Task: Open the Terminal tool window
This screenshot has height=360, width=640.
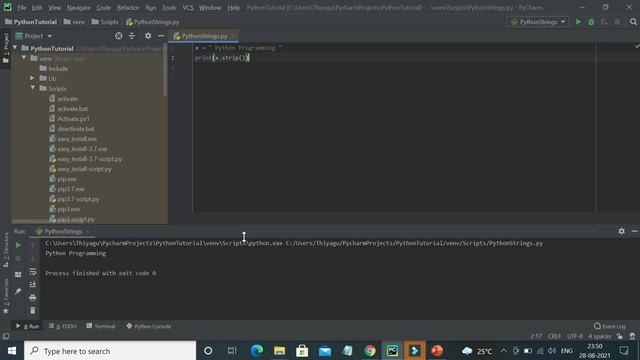Action: pyautogui.click(x=100, y=326)
